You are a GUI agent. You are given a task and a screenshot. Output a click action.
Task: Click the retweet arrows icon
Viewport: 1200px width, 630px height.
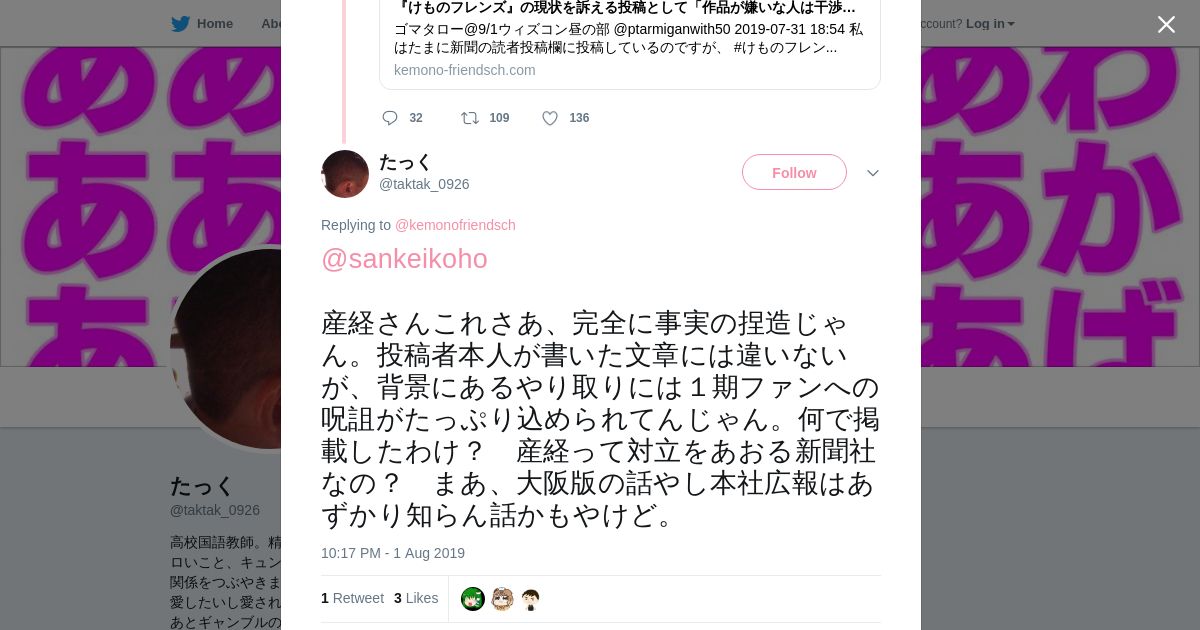tap(469, 118)
